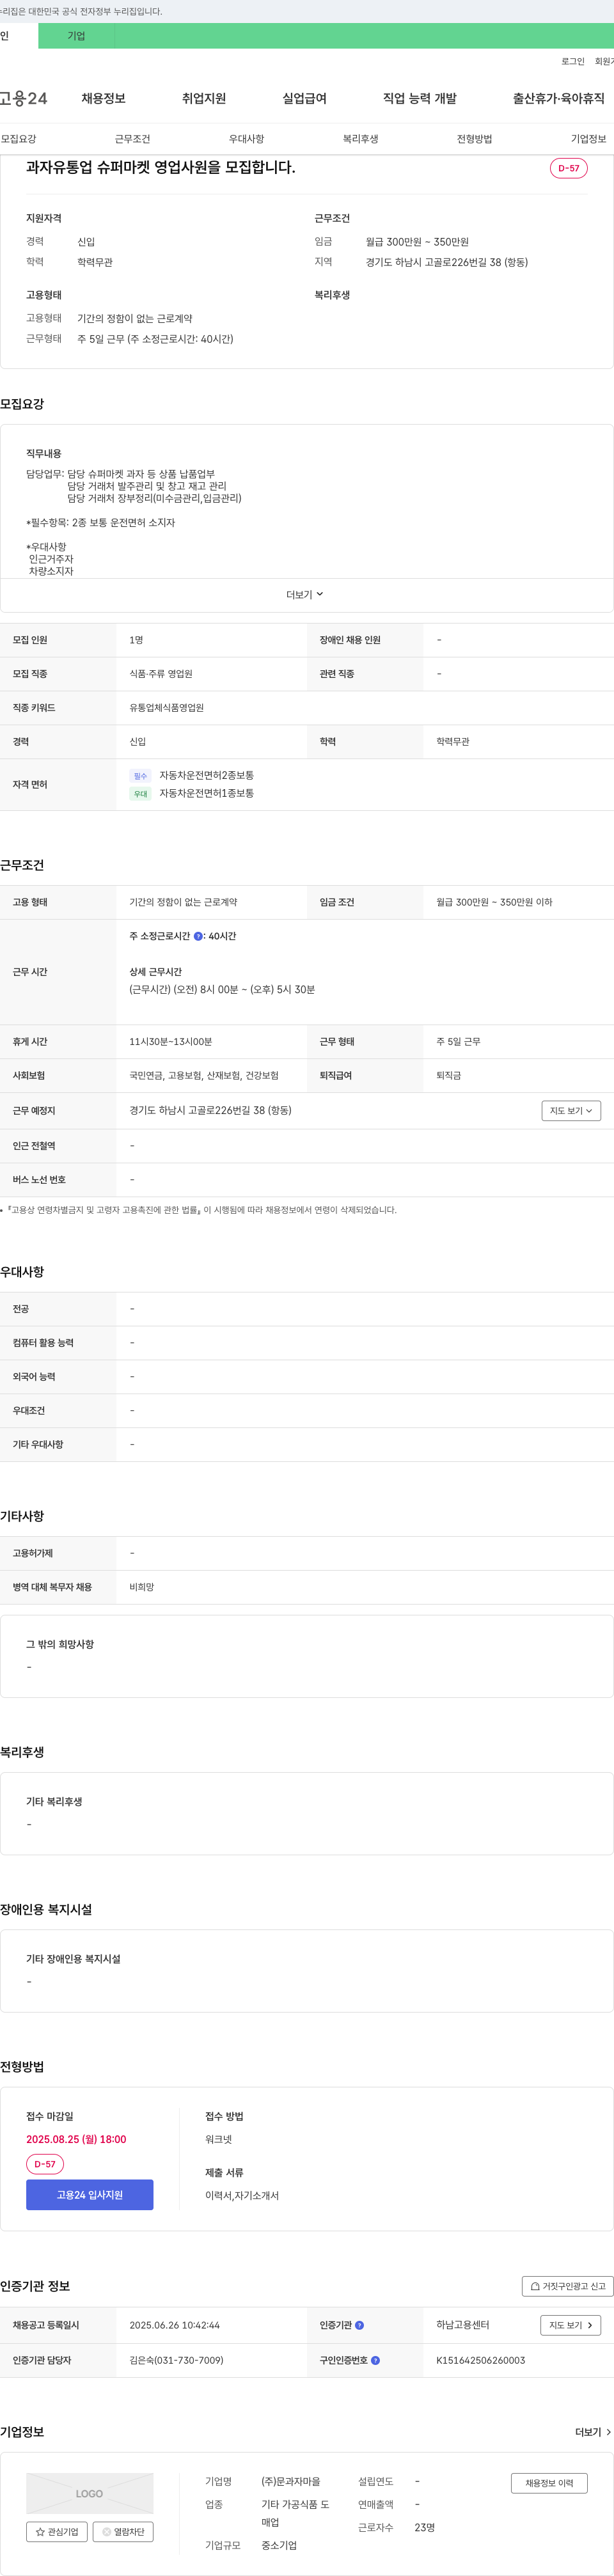Expand the 지도 보기 map for 근무 예정지
Viewport: 614px width, 2576px height.
[x=571, y=1111]
